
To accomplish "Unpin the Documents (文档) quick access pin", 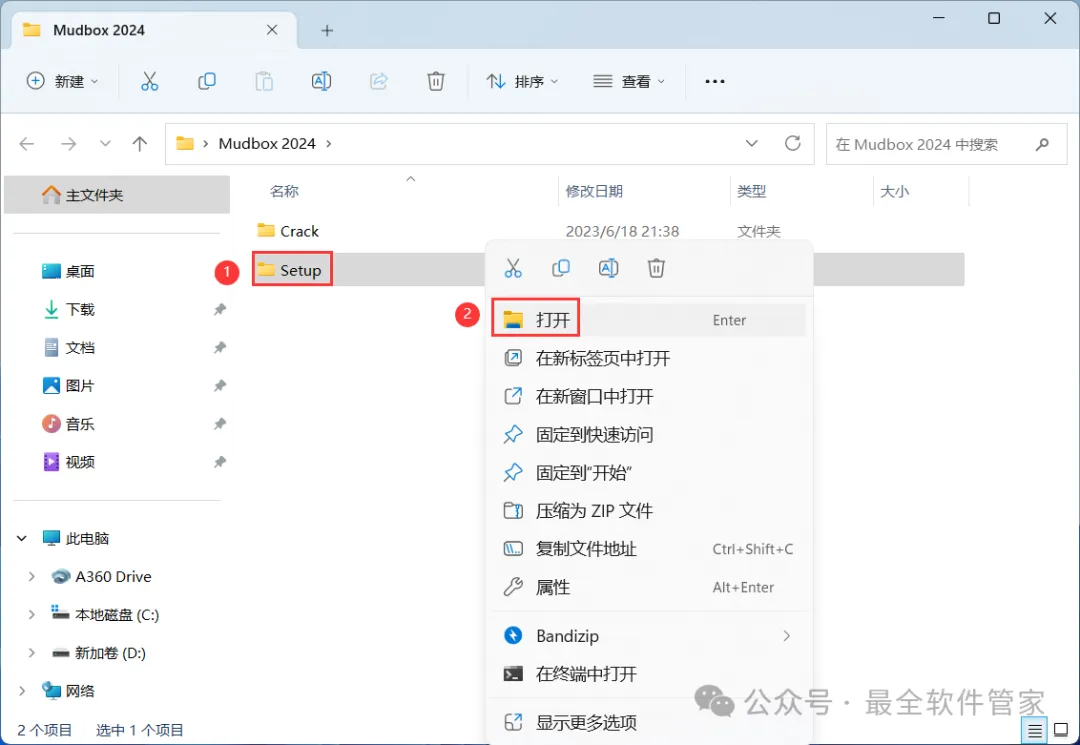I will click(220, 348).
